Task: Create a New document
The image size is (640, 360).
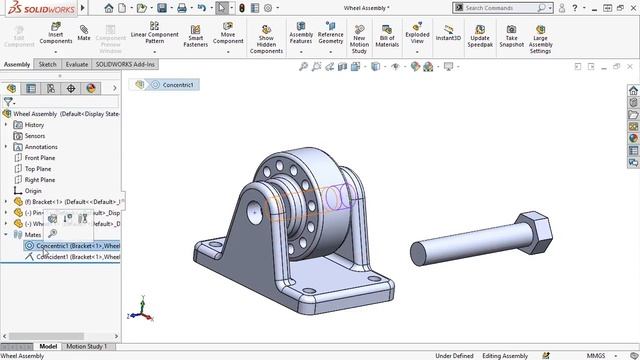Action: pyautogui.click(x=122, y=8)
